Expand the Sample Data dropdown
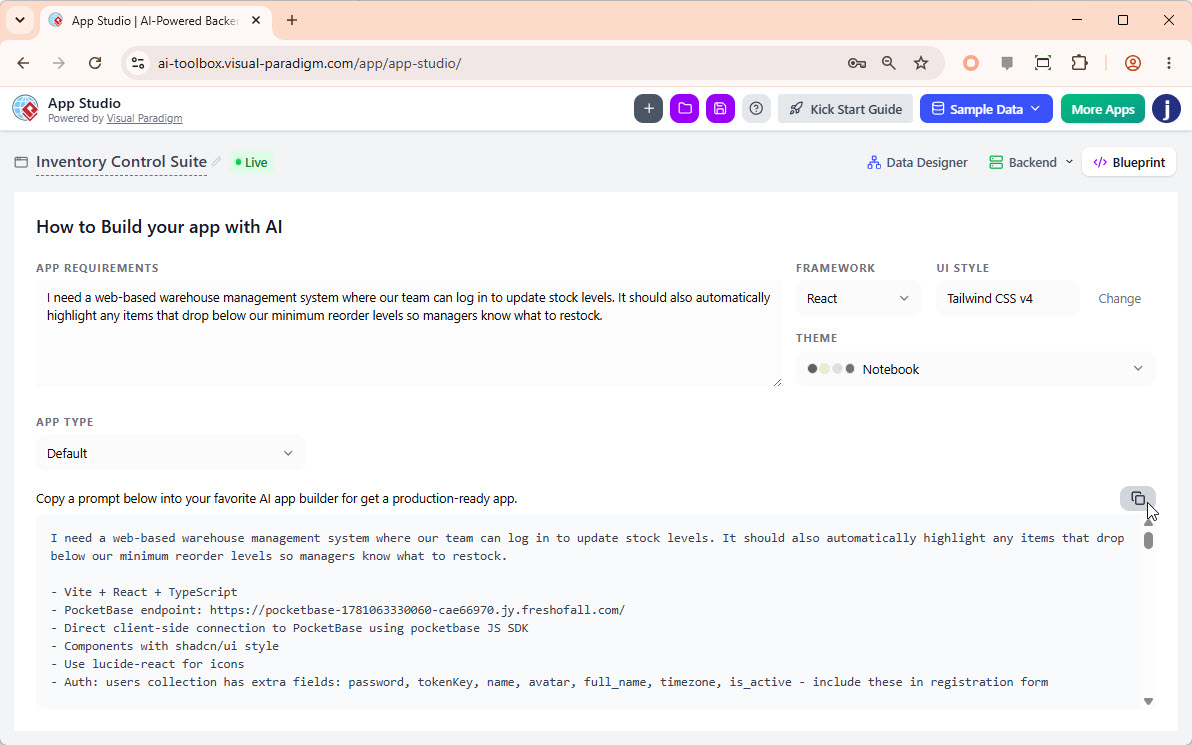1192x745 pixels. 986,109
